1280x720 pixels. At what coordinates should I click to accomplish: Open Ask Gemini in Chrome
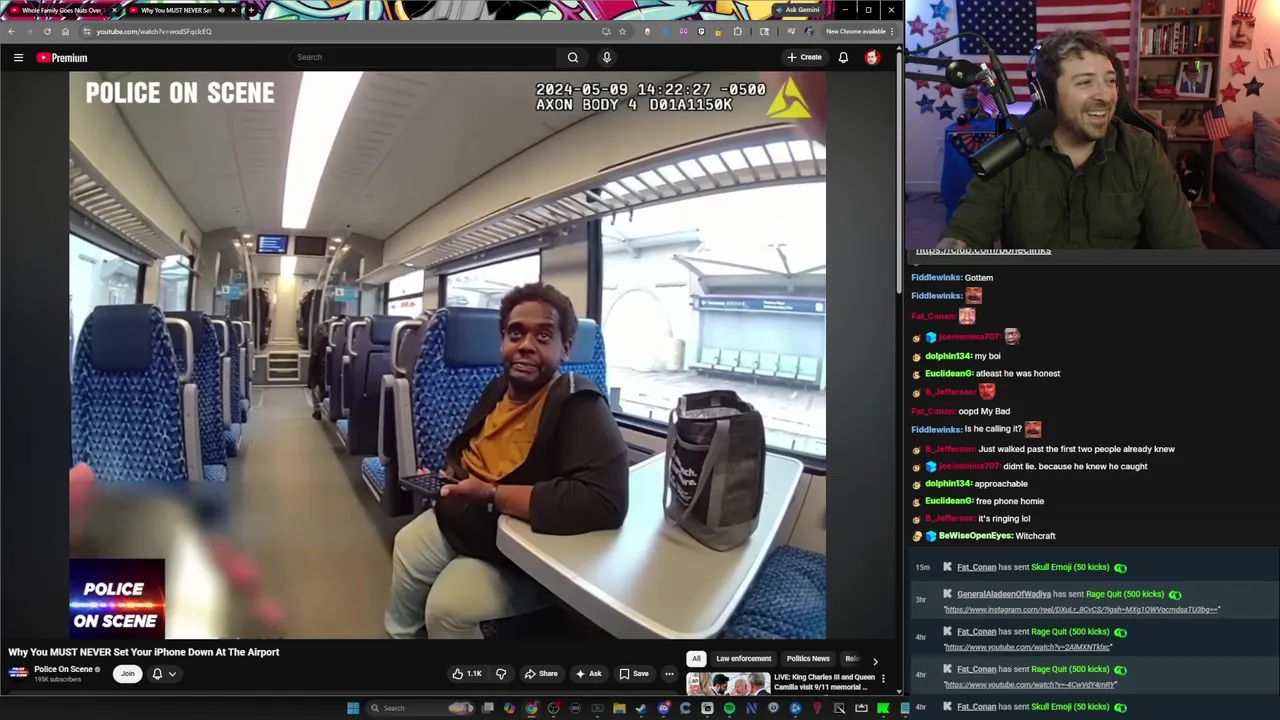pyautogui.click(x=797, y=10)
